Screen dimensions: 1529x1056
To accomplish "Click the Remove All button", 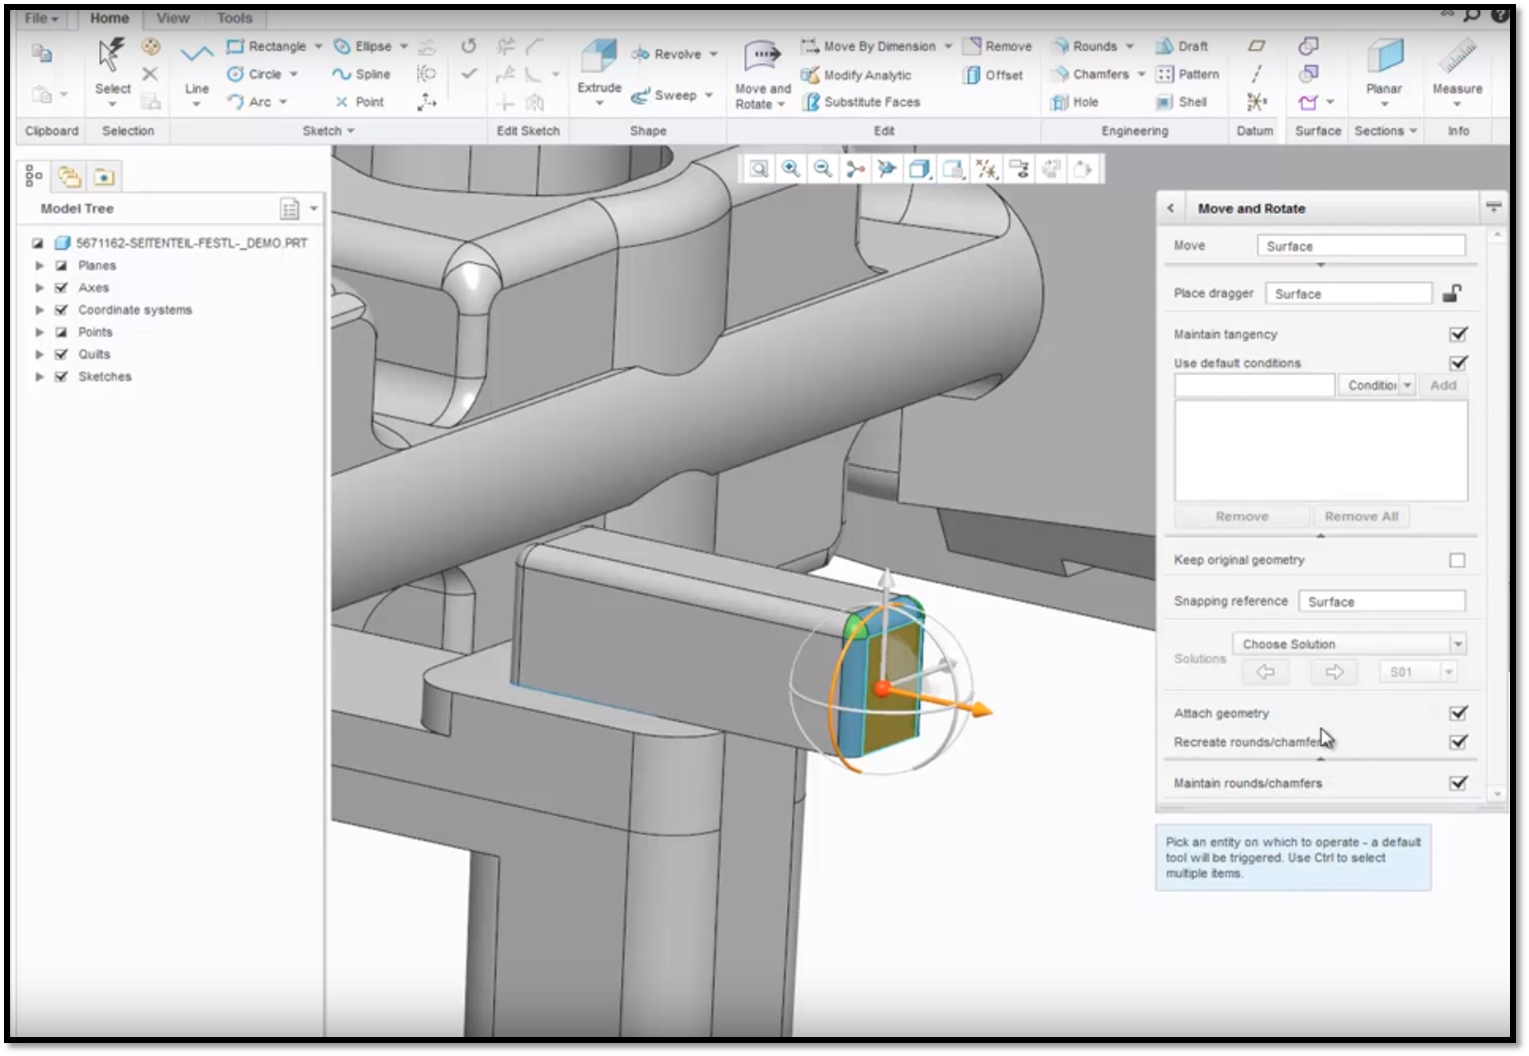I will 1361,516.
